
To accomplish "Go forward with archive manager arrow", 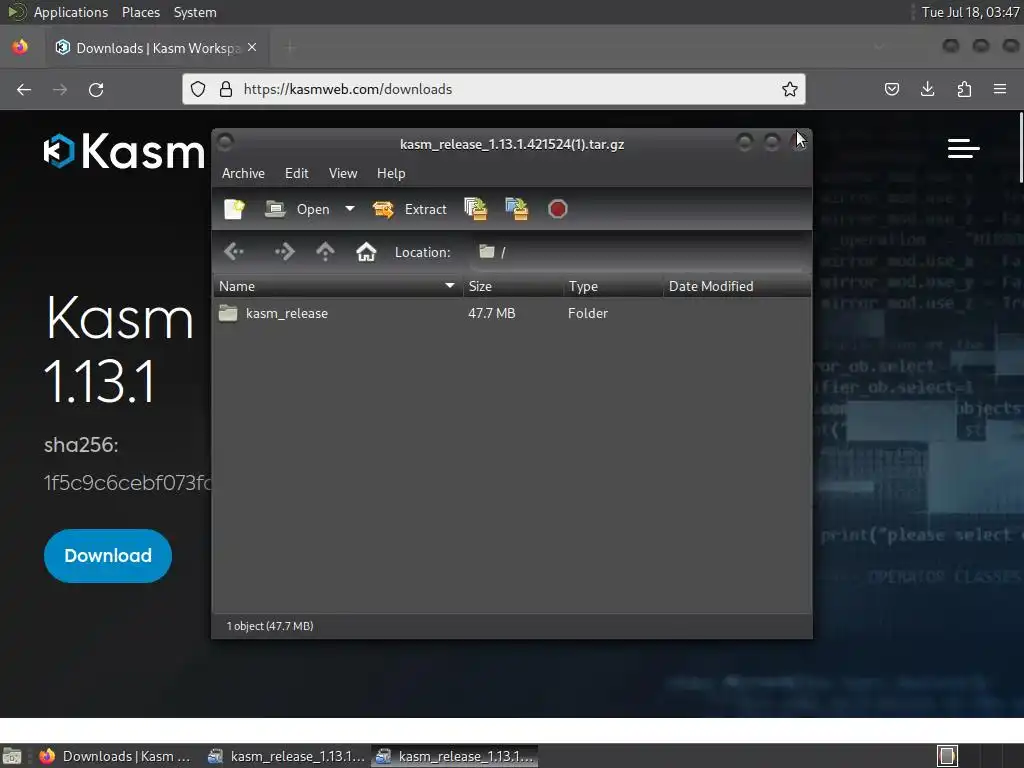I will pyautogui.click(x=284, y=251).
